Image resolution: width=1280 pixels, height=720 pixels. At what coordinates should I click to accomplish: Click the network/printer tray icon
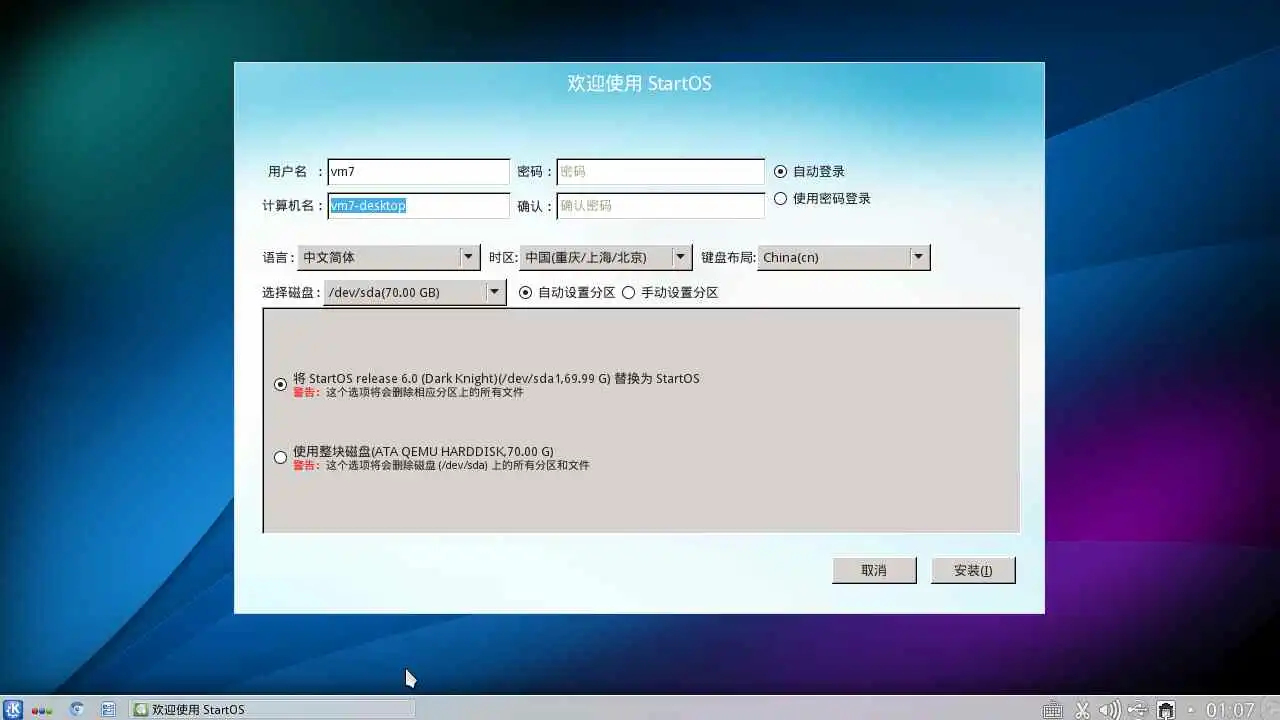click(1166, 710)
